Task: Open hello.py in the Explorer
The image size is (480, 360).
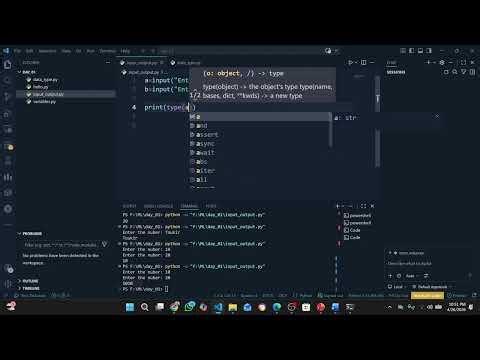Action: [x=40, y=87]
